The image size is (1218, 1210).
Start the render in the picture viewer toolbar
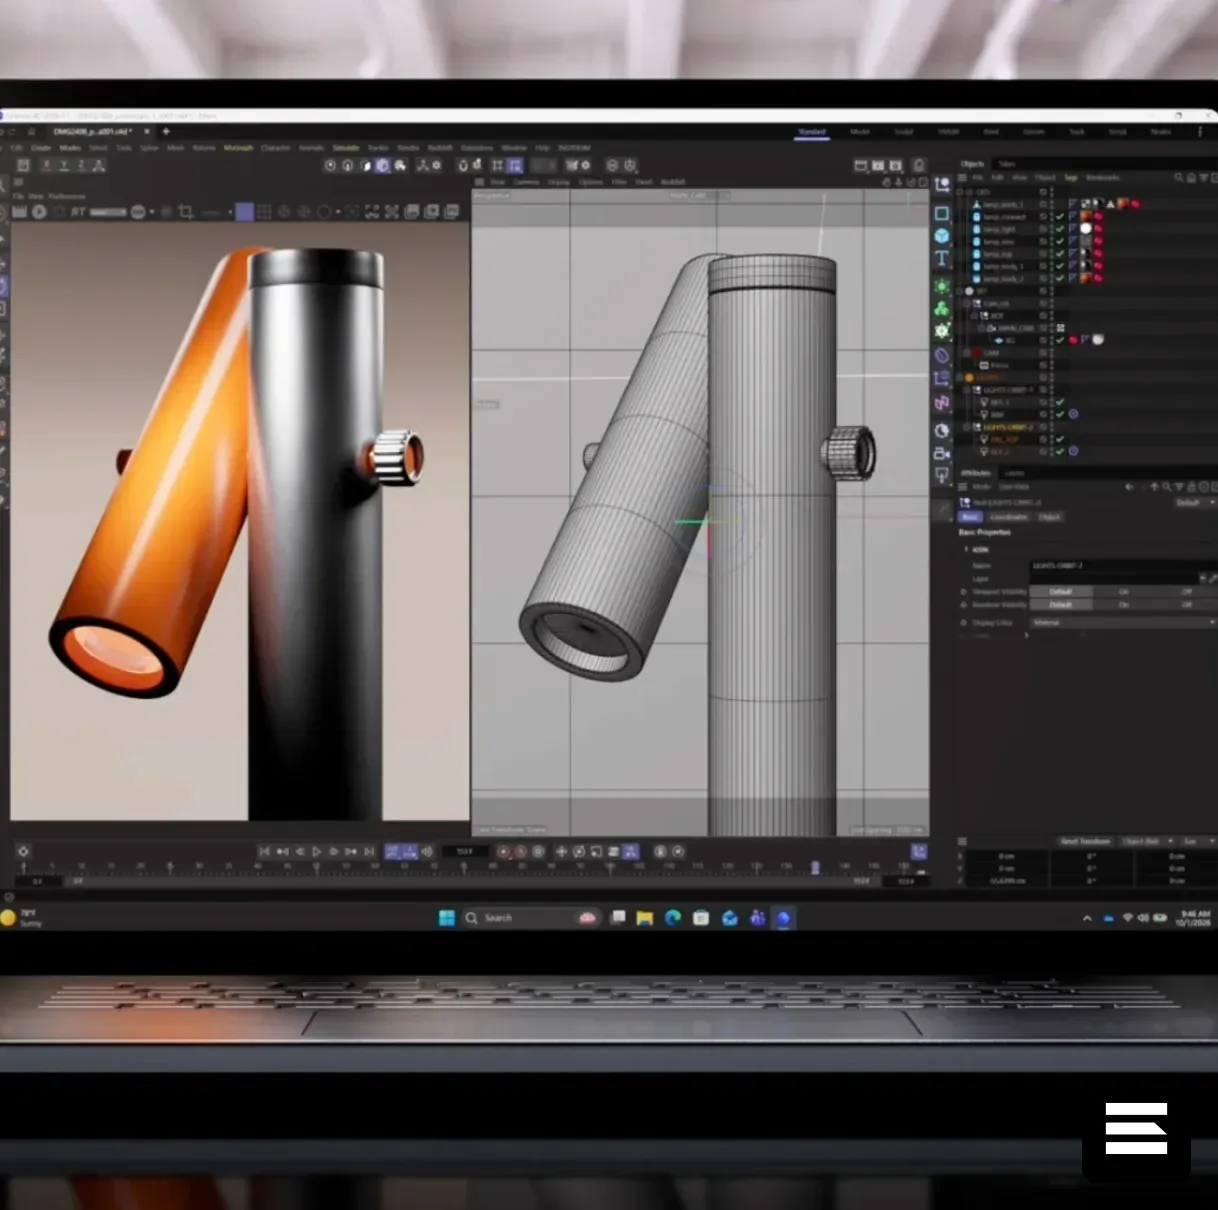(40, 212)
